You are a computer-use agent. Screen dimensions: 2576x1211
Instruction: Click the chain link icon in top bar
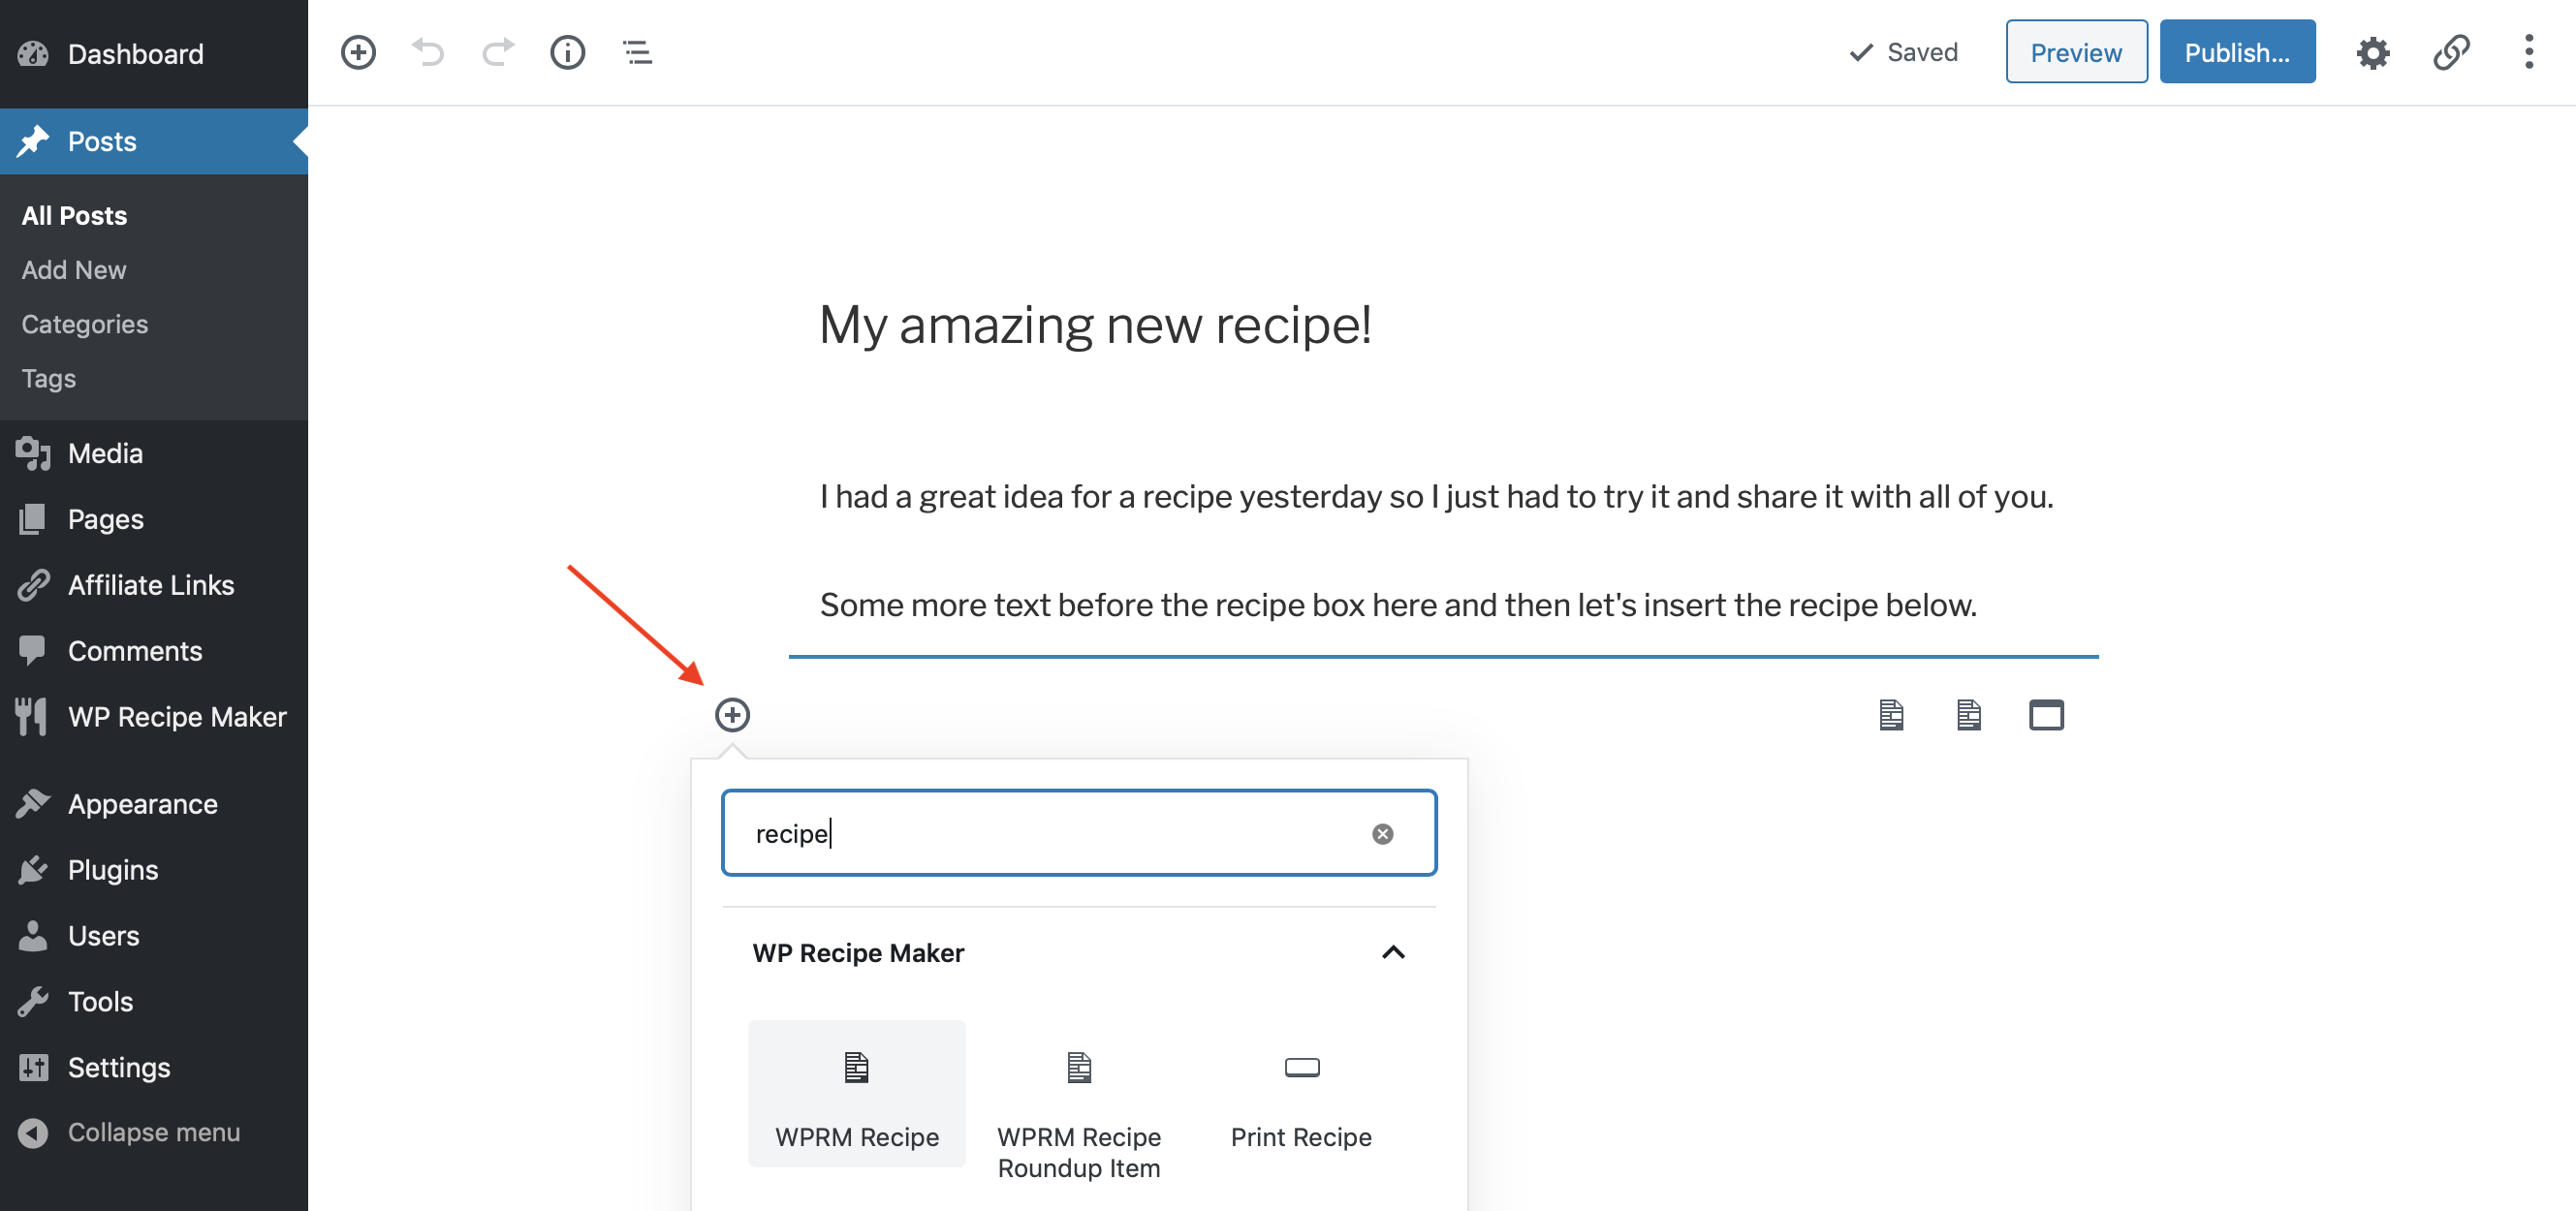[x=2451, y=52]
